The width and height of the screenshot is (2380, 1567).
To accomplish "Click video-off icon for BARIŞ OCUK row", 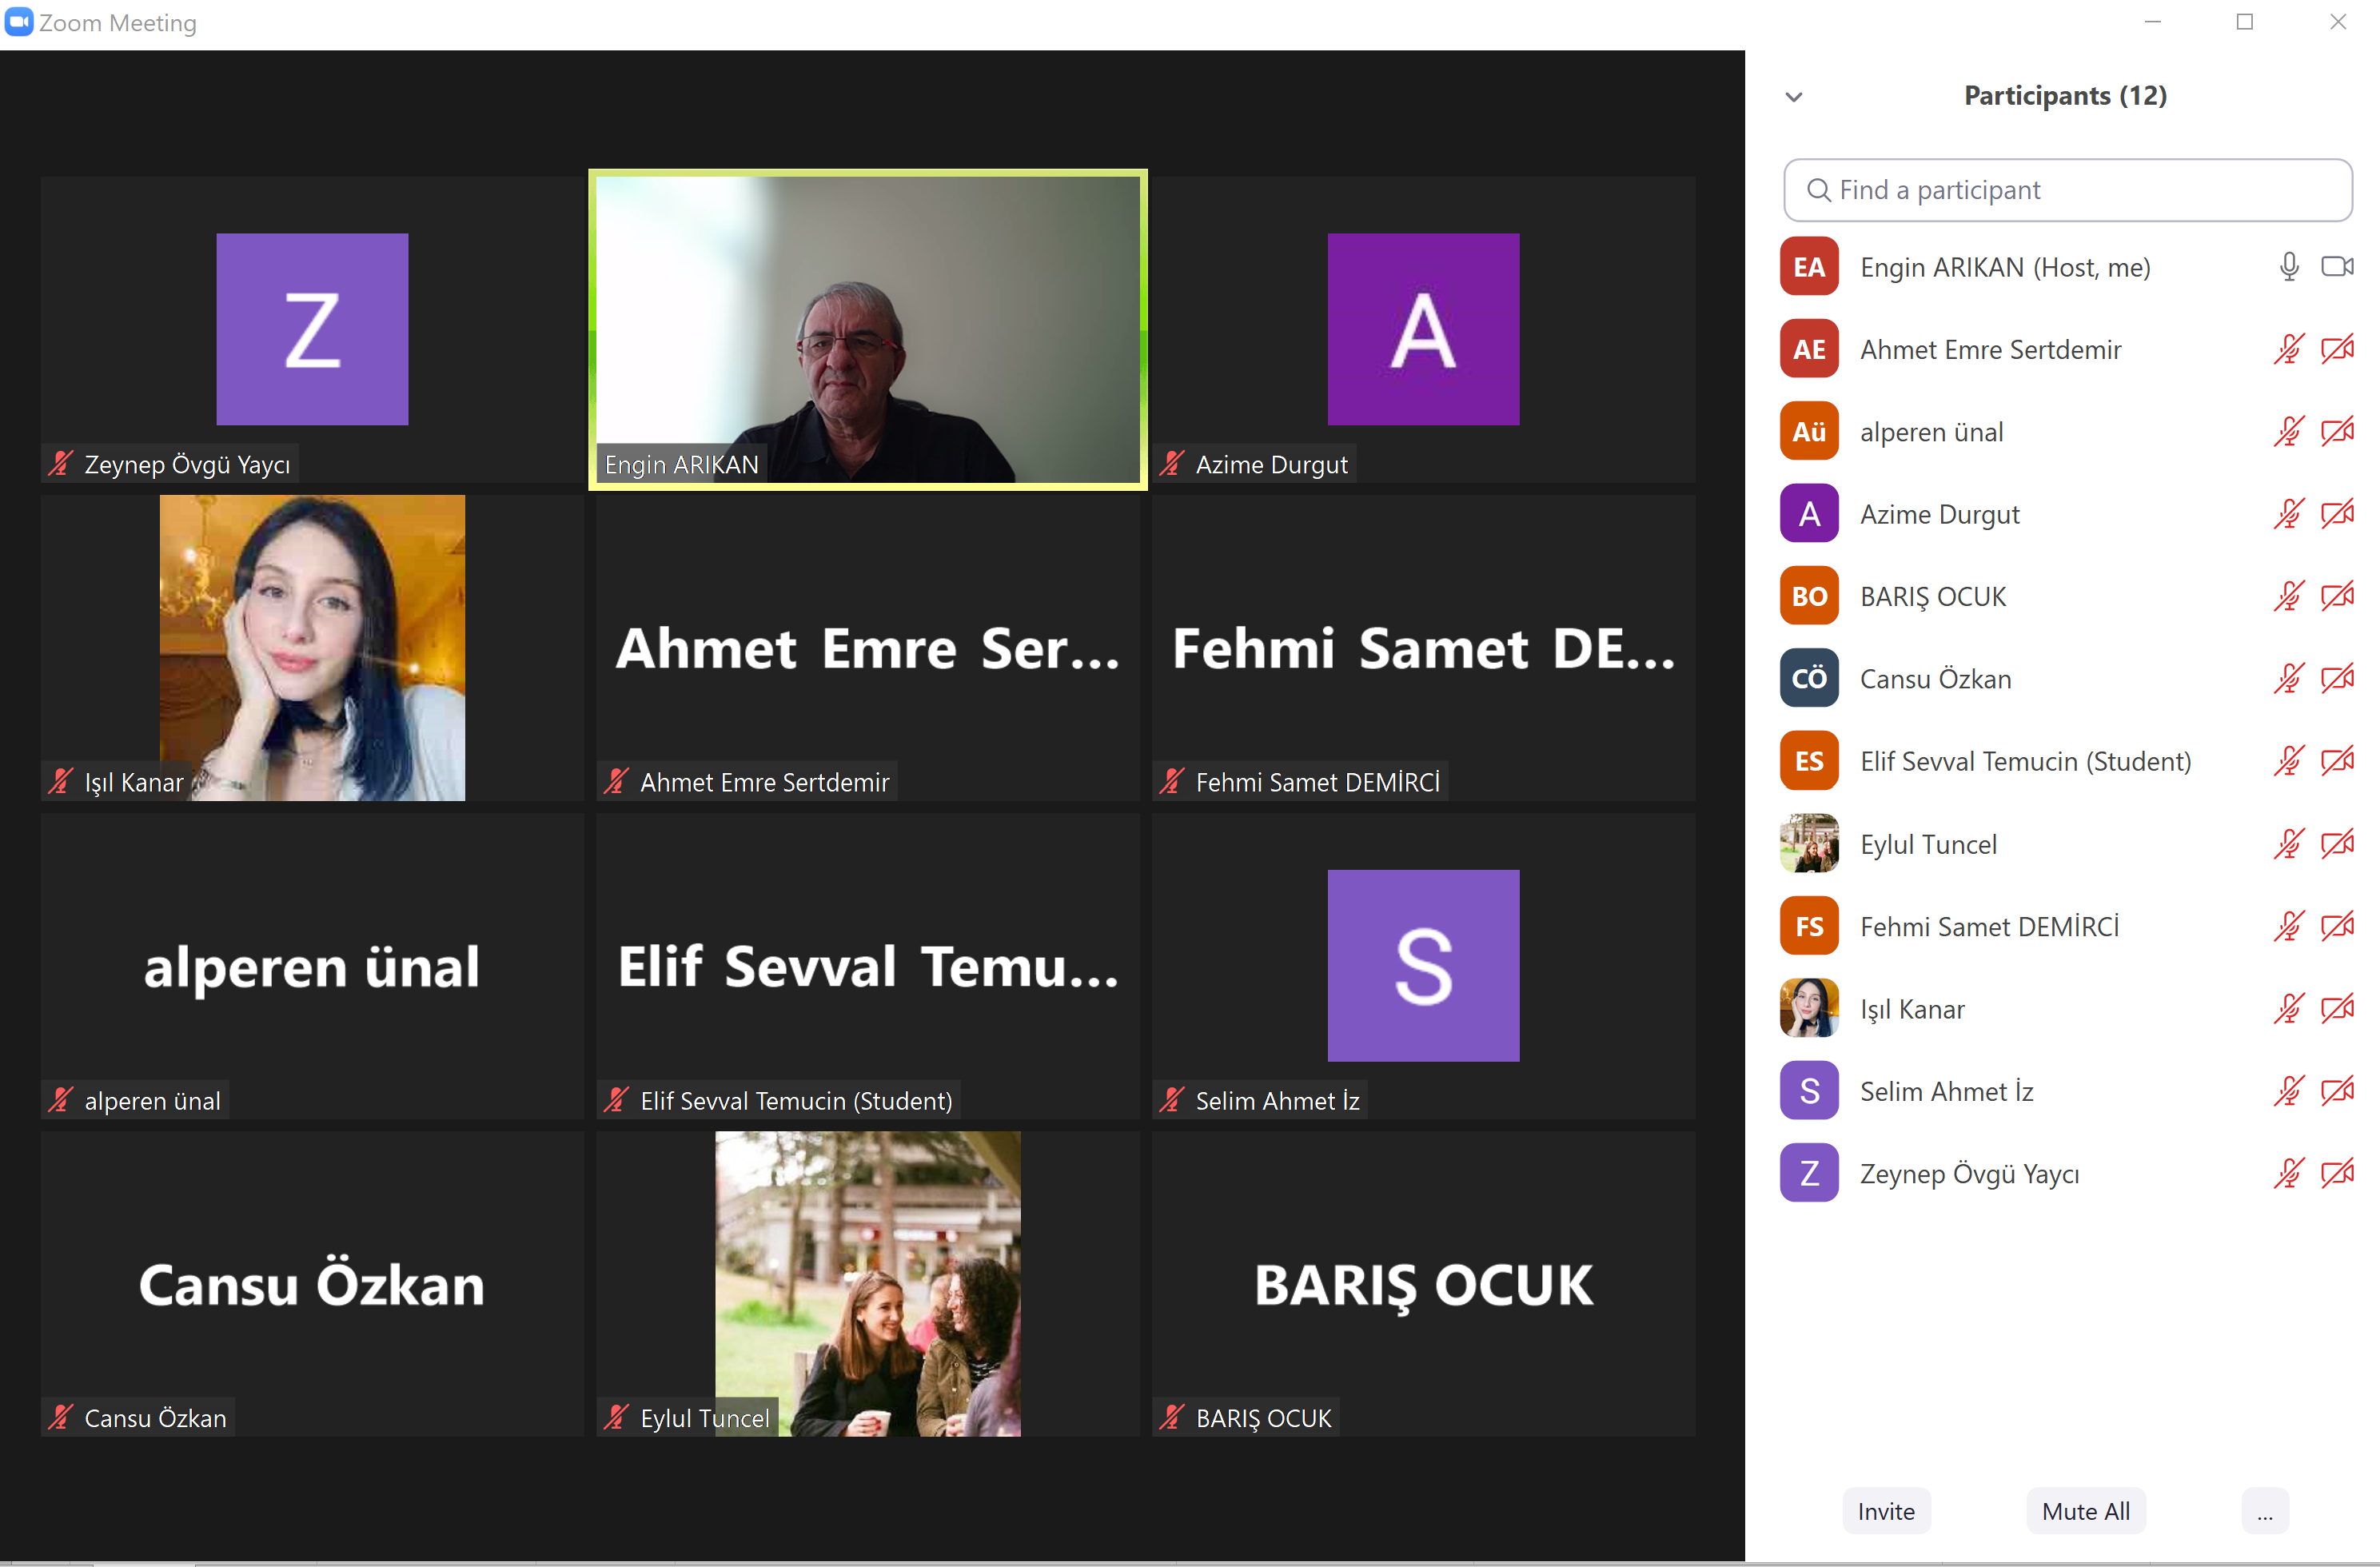I will point(2337,596).
